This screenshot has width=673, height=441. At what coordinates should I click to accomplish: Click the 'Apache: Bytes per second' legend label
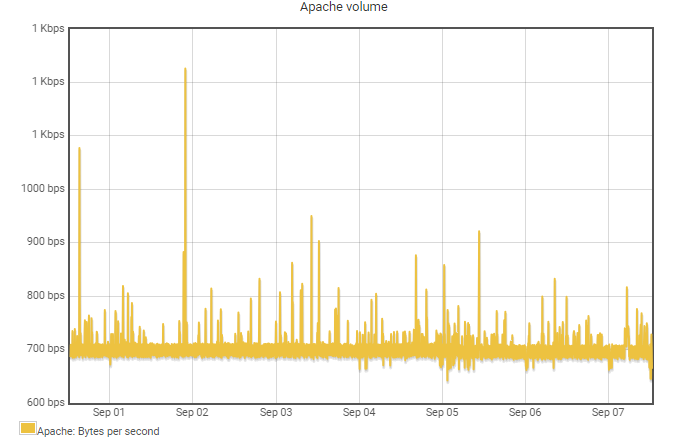pos(98,431)
